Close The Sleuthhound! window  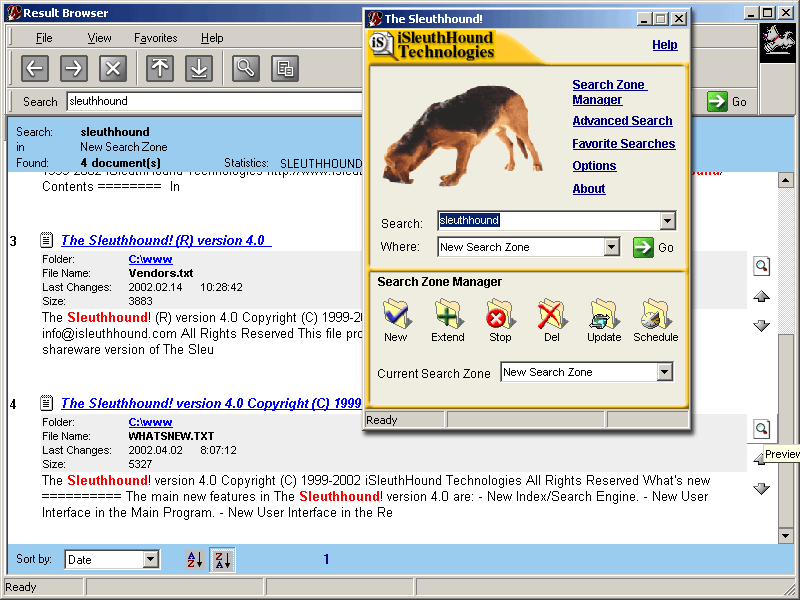(x=679, y=19)
